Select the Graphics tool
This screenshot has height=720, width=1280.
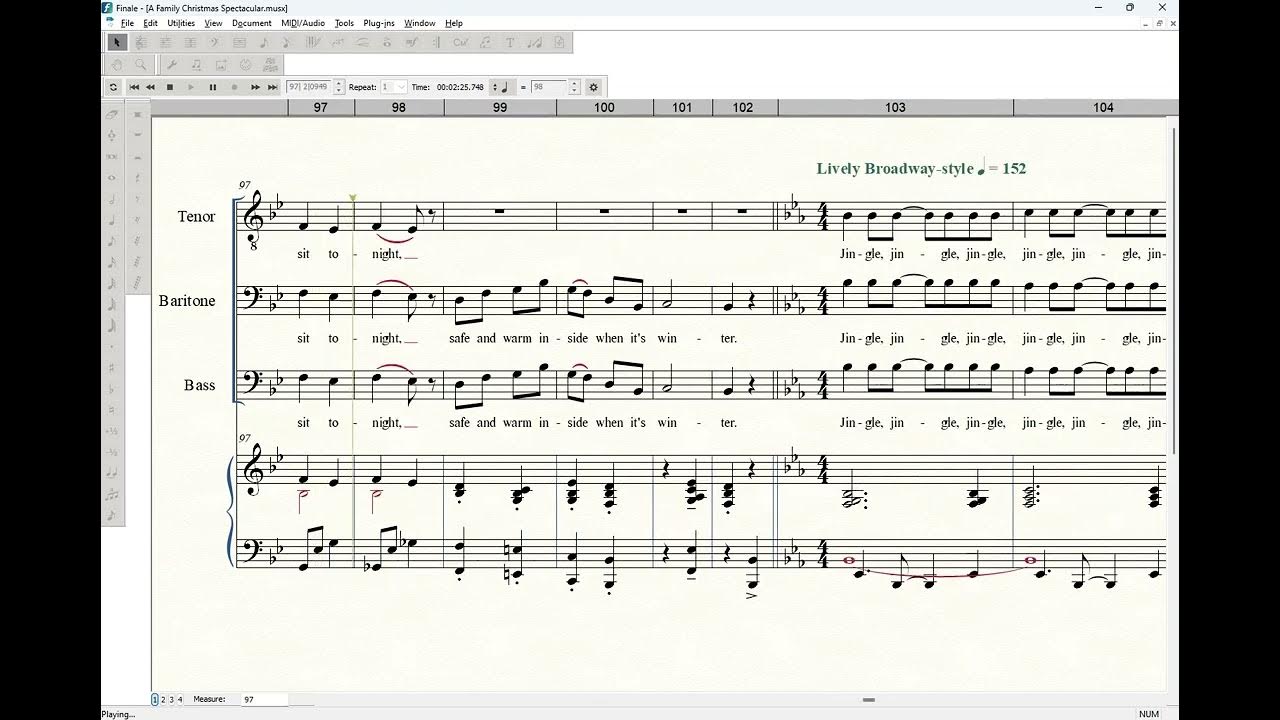coord(221,65)
